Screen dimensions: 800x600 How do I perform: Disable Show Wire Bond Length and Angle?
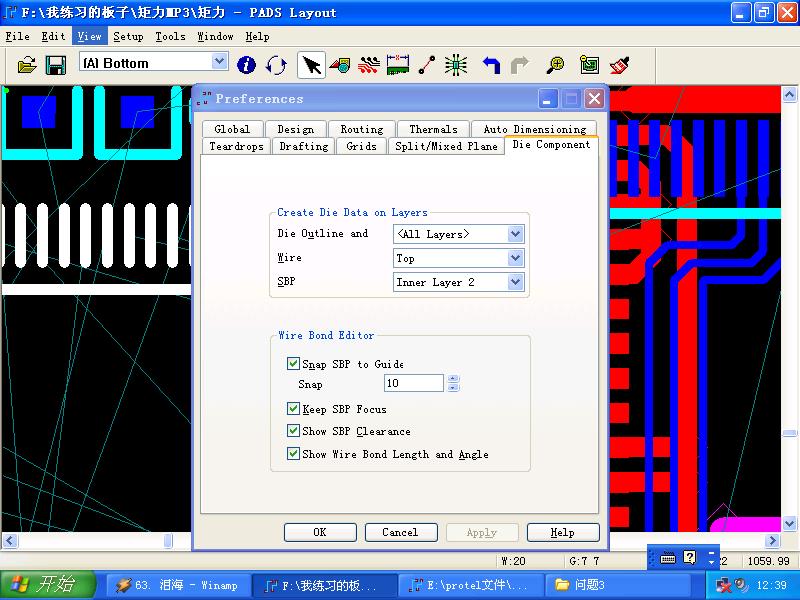point(294,454)
